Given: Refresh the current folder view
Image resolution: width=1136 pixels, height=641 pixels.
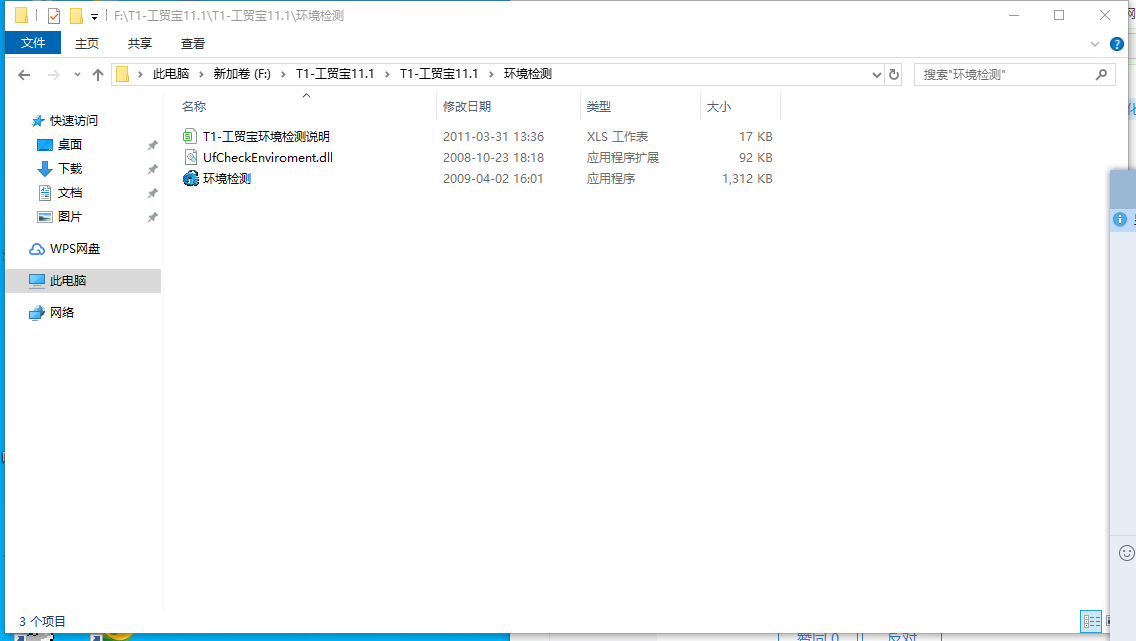Looking at the screenshot, I should click(x=894, y=75).
